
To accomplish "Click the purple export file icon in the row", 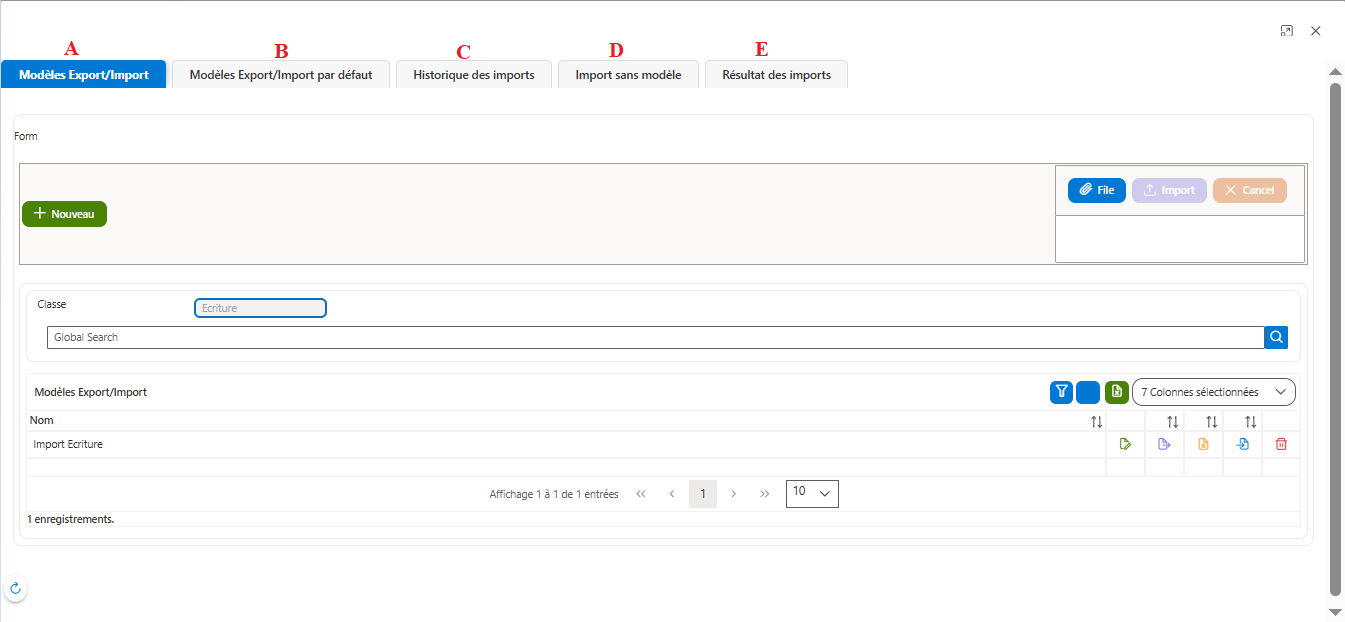I will (x=1164, y=445).
